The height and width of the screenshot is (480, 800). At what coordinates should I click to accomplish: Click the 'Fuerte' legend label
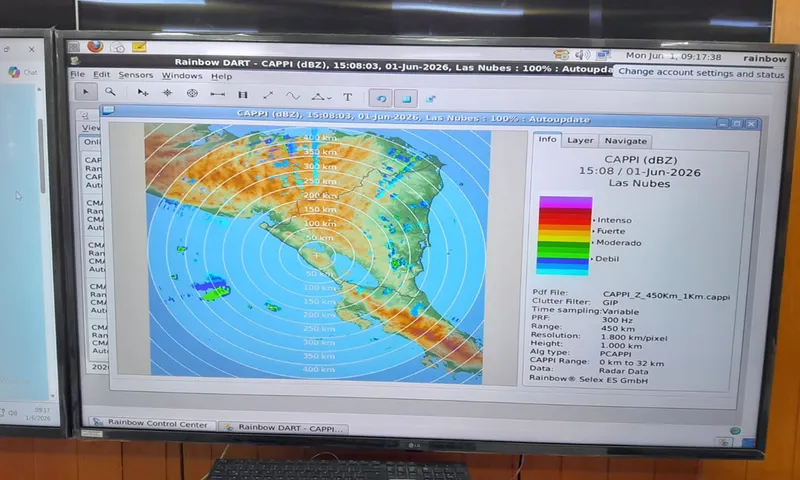click(611, 231)
